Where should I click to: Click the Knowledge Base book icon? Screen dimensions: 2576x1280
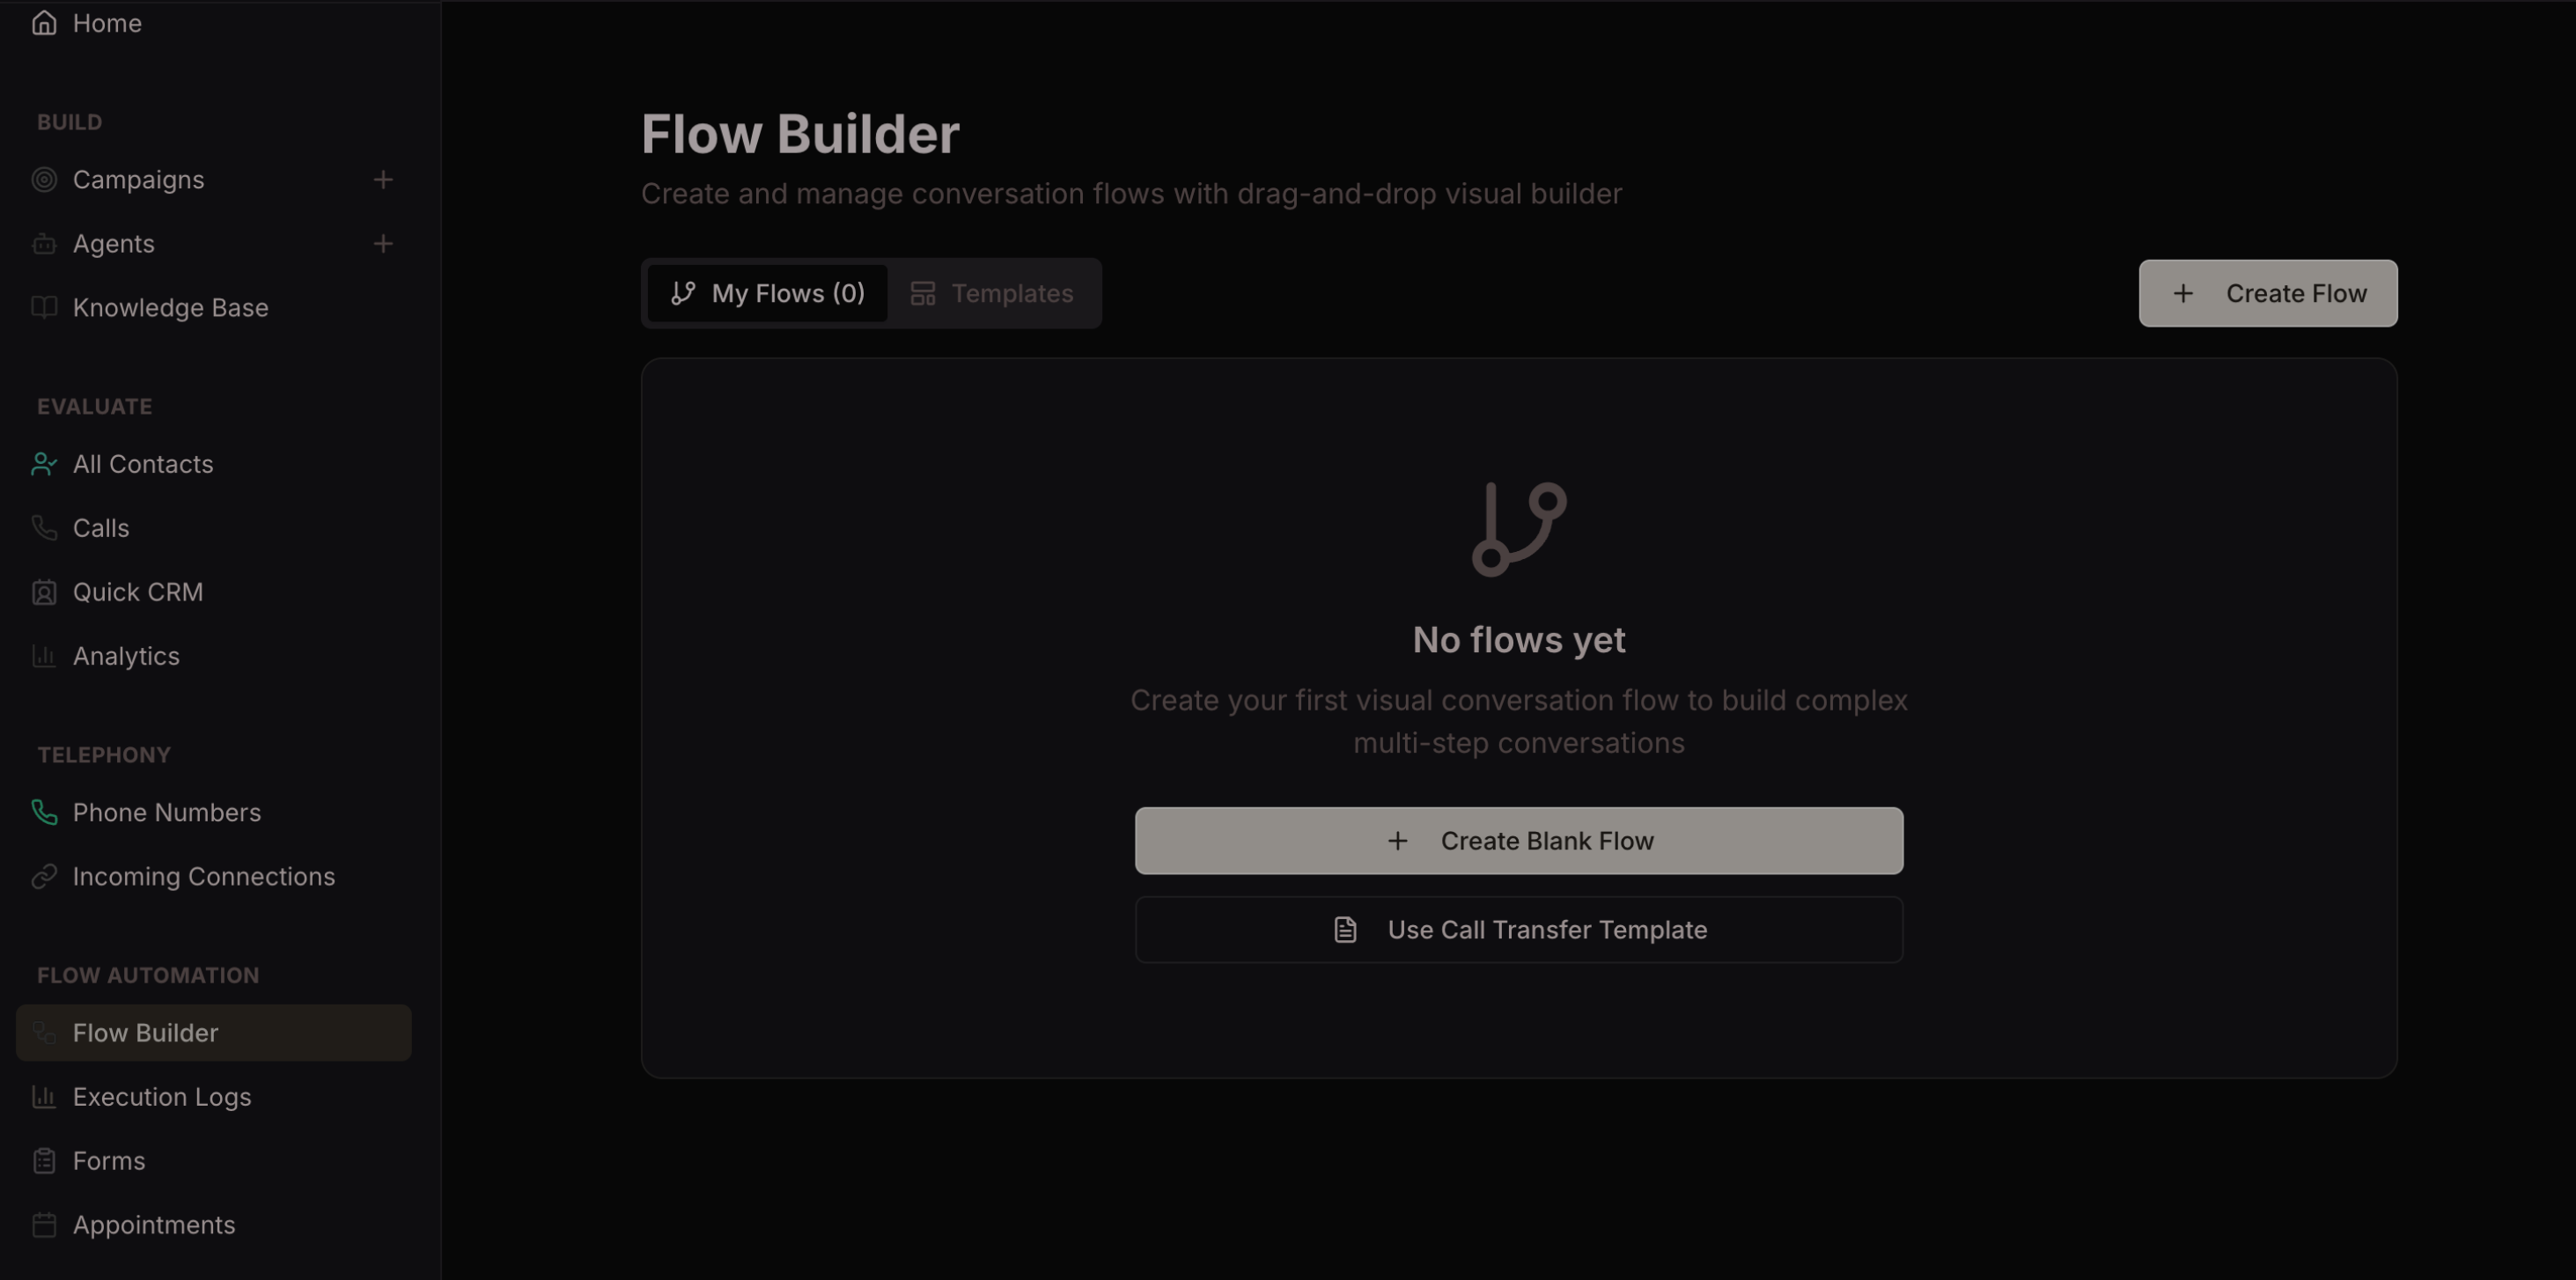point(44,308)
